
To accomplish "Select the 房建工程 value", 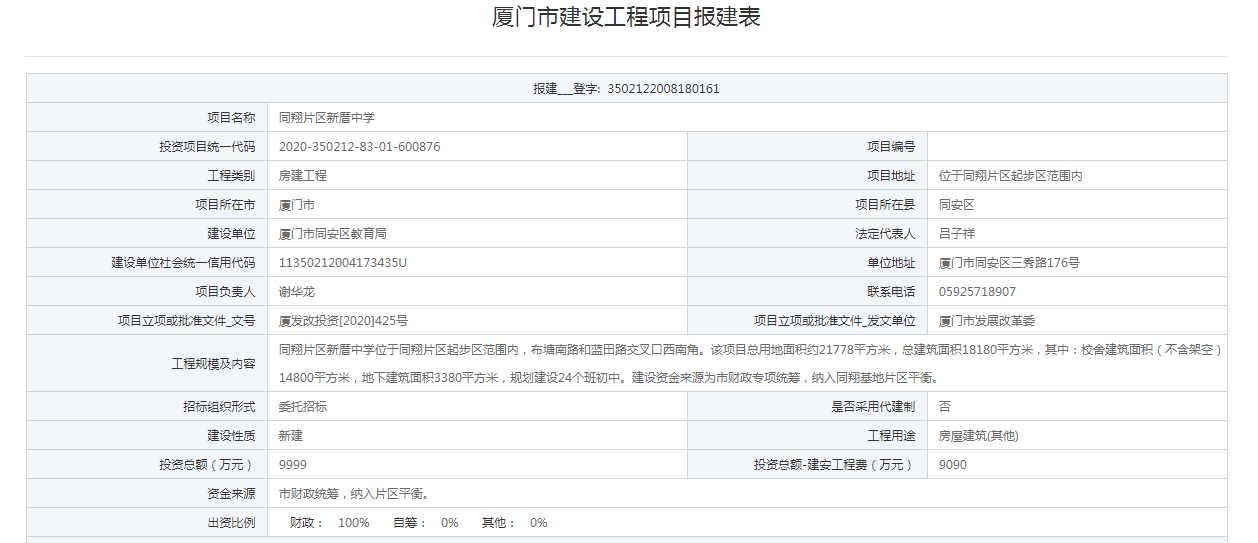I will click(x=303, y=176).
